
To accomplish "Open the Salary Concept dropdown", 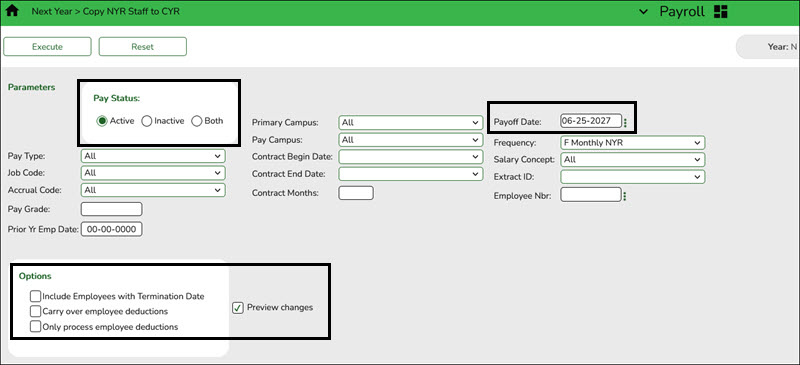I will tap(633, 160).
